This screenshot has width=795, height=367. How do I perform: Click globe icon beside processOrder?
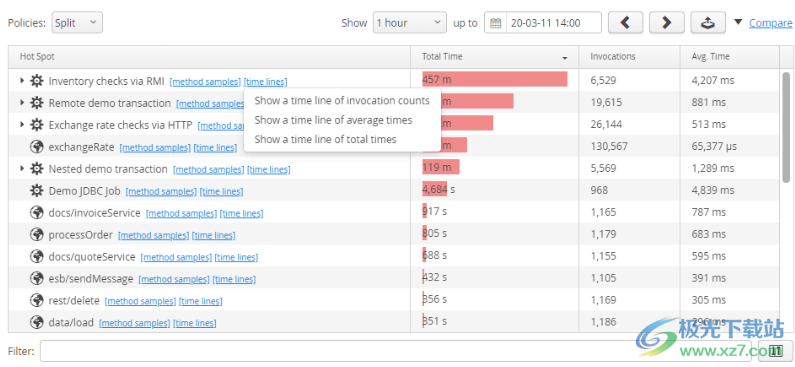tap(36, 235)
